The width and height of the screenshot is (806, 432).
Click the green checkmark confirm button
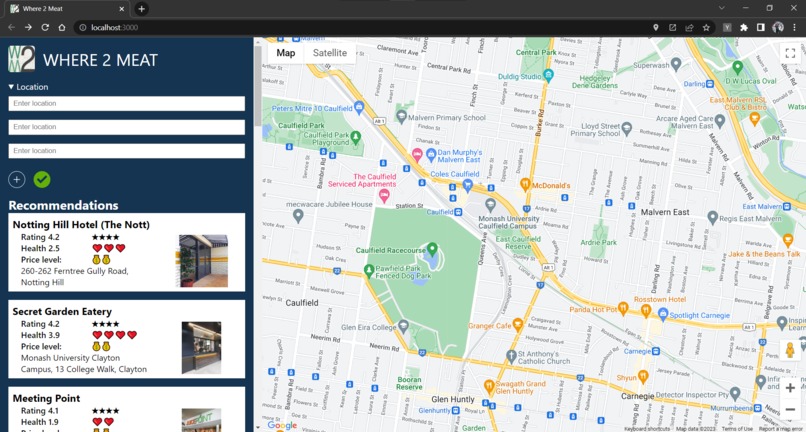pyautogui.click(x=42, y=179)
